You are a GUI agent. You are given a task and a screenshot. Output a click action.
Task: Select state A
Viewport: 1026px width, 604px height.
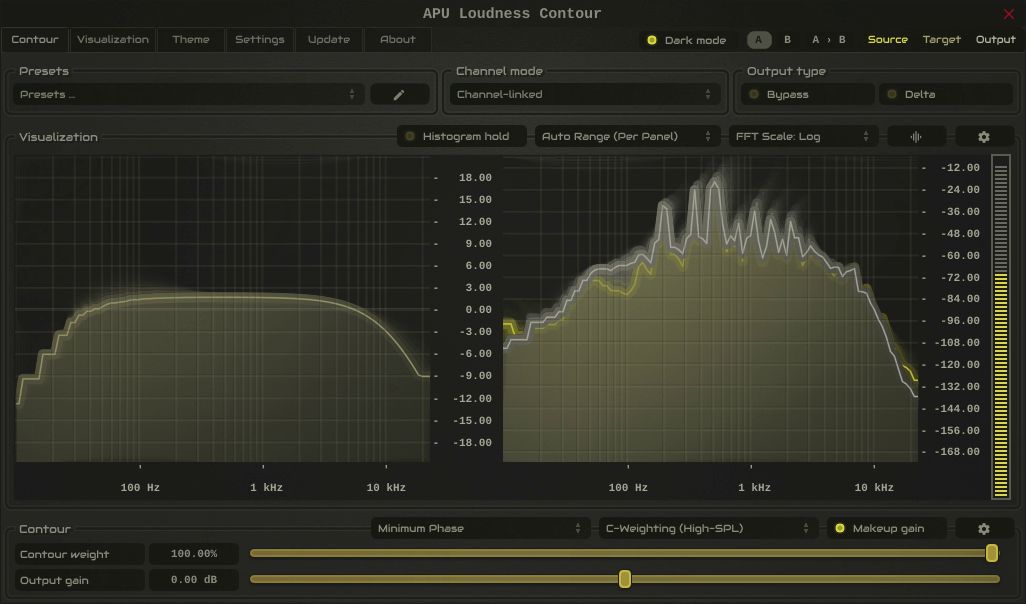click(x=759, y=40)
